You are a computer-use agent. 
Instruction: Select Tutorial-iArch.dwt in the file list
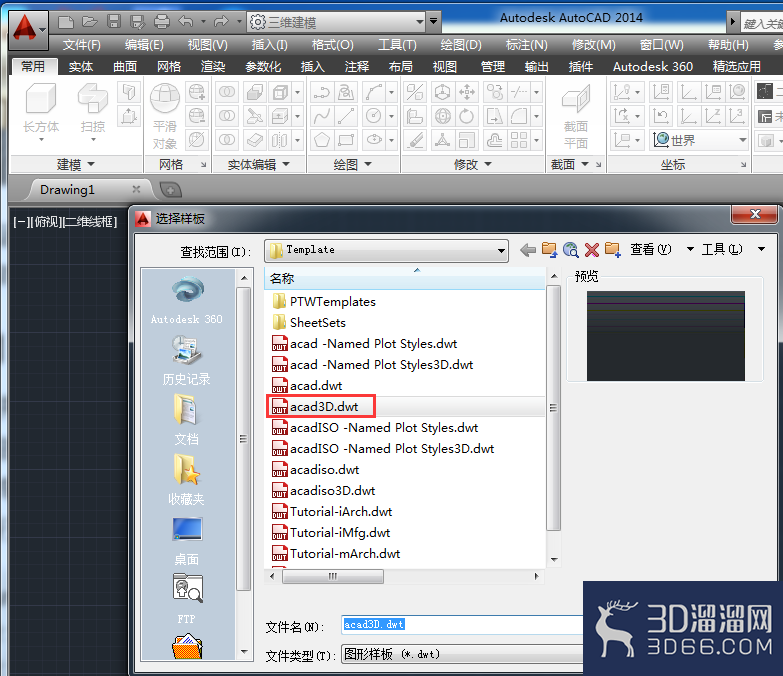(x=332, y=511)
